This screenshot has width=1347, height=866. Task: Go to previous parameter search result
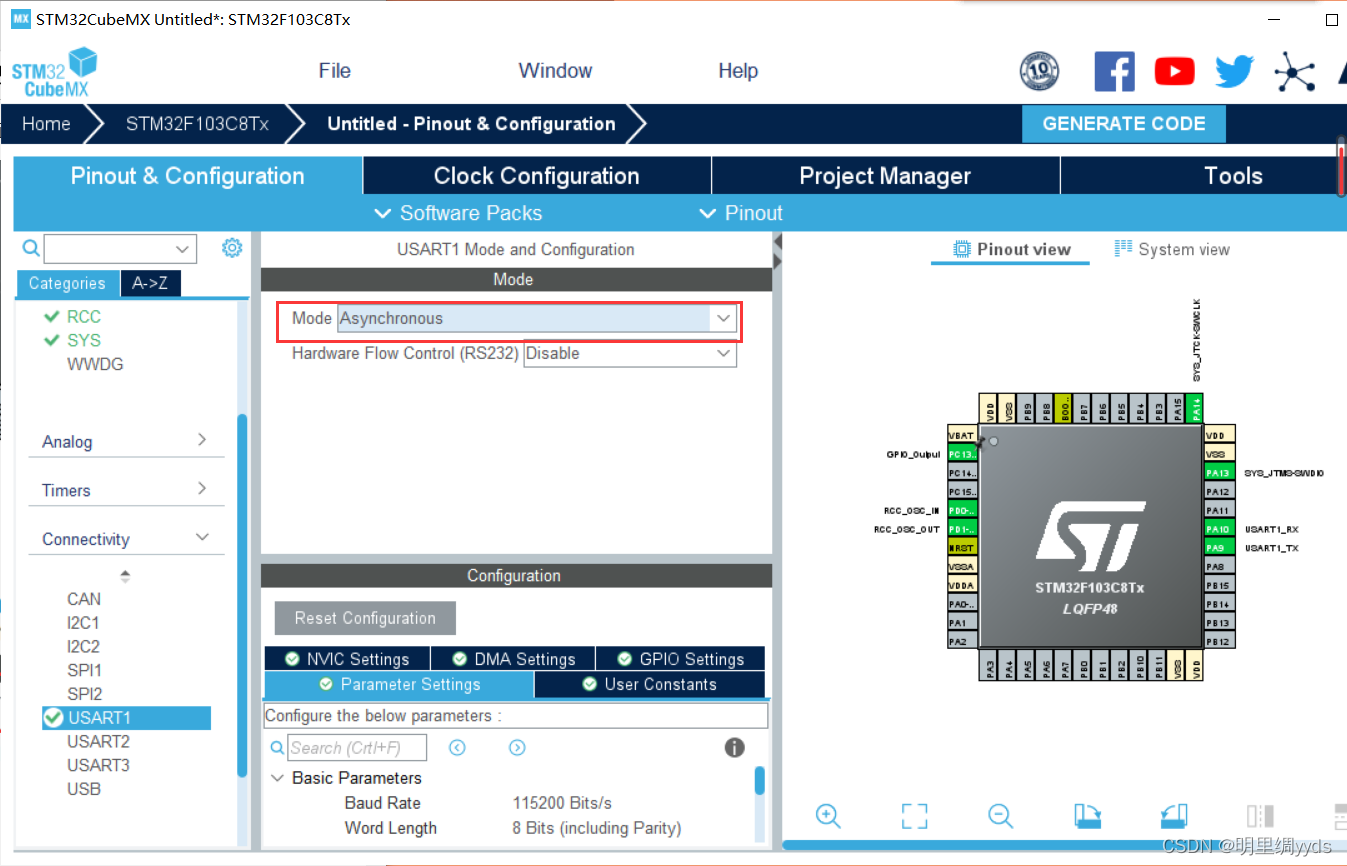tap(457, 747)
